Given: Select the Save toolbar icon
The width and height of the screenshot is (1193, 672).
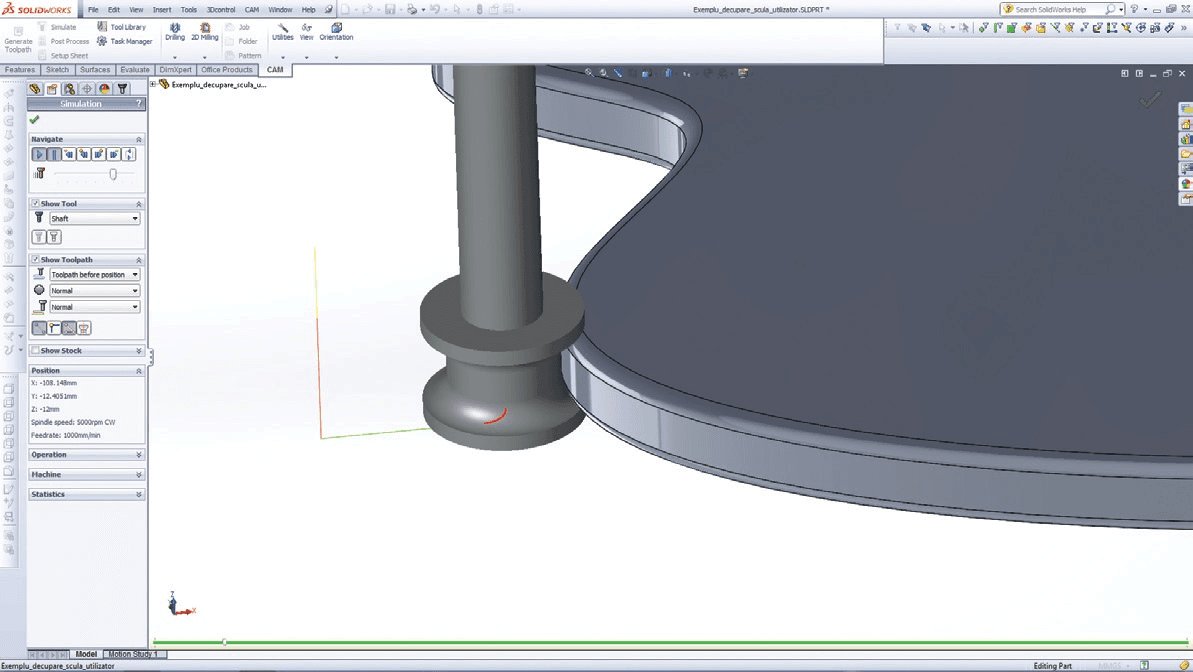Looking at the screenshot, I should tap(390, 9).
